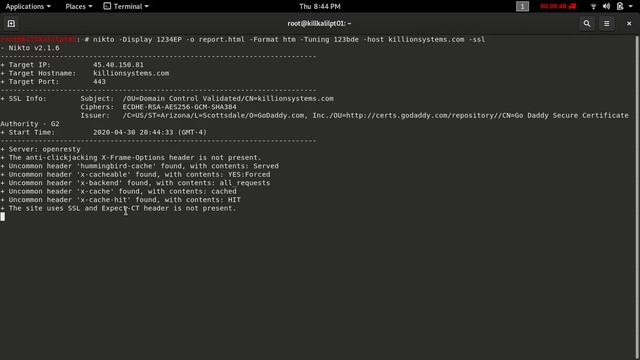Click the 'x-cacheable' header line
This screenshot has height=360, width=640.
point(136,175)
